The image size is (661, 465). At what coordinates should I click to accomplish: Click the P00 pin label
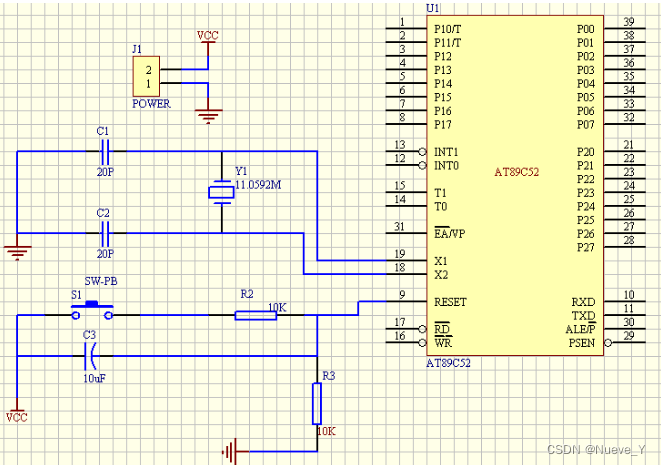click(586, 29)
